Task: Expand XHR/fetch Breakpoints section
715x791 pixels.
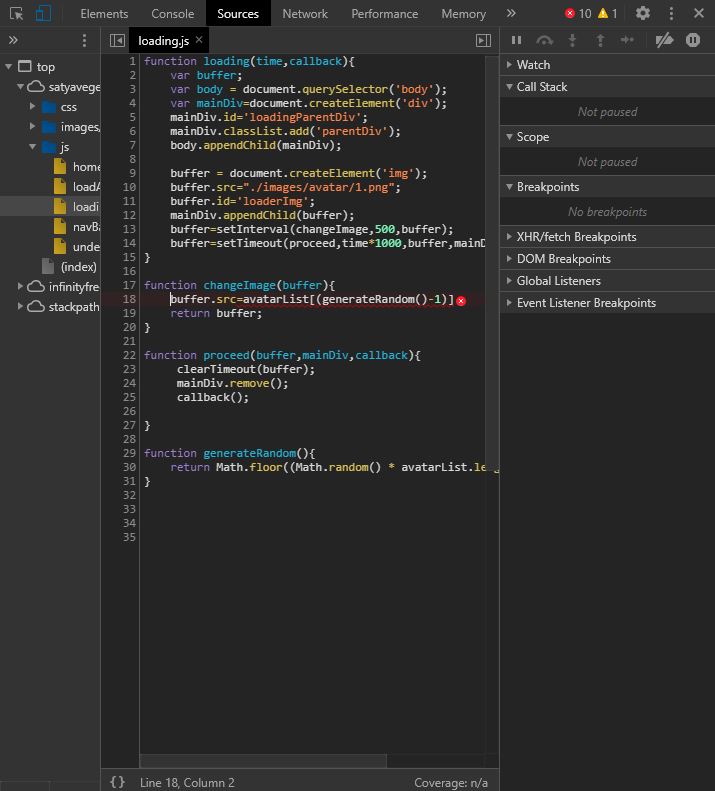Action: pos(607,237)
